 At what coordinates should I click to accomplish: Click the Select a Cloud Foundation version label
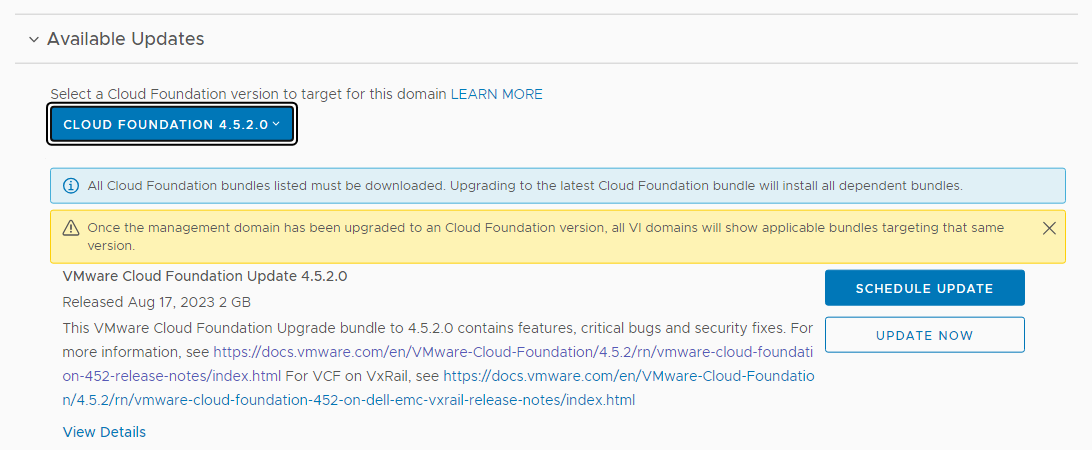[x=248, y=94]
